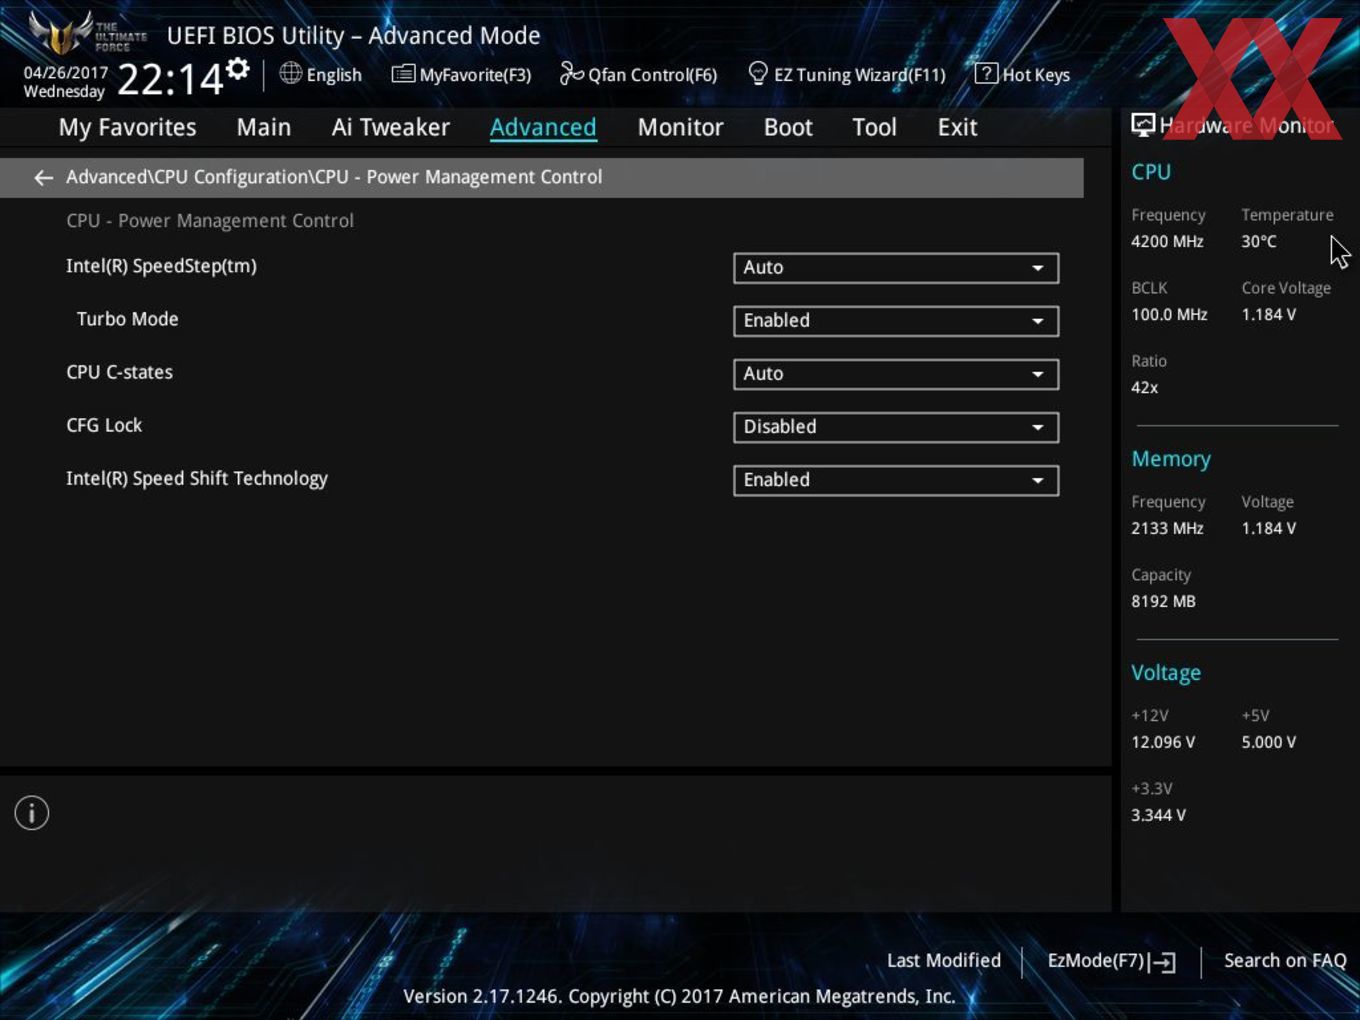The image size is (1360, 1020).
Task: Click the 5.000 V reading
Action: coord(1269,743)
